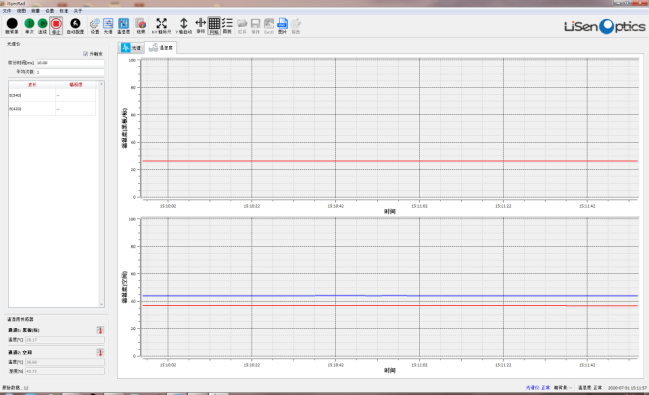649x395 pixels.
Task: Click the red temperature line in upper chart
Action: [x=390, y=161]
